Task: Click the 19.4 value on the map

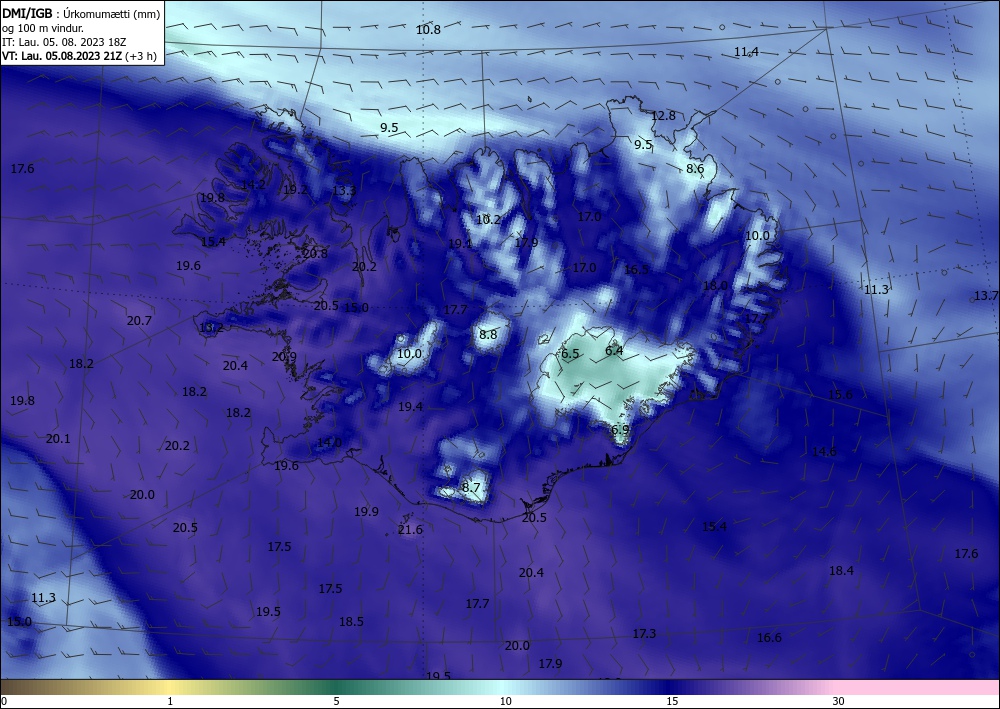Action: [410, 406]
